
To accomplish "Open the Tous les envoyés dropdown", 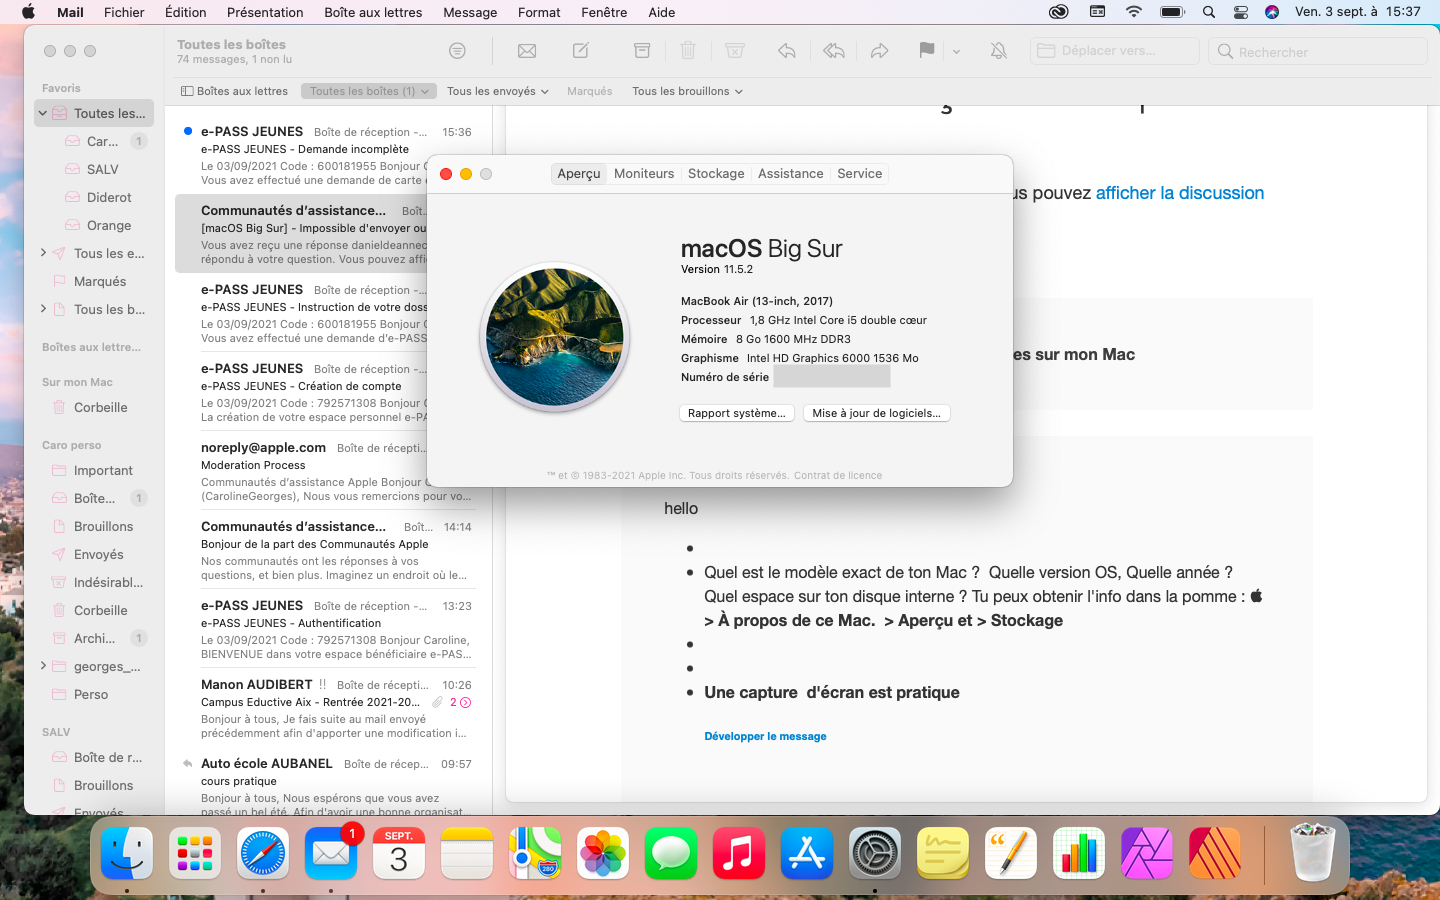I will point(497,91).
